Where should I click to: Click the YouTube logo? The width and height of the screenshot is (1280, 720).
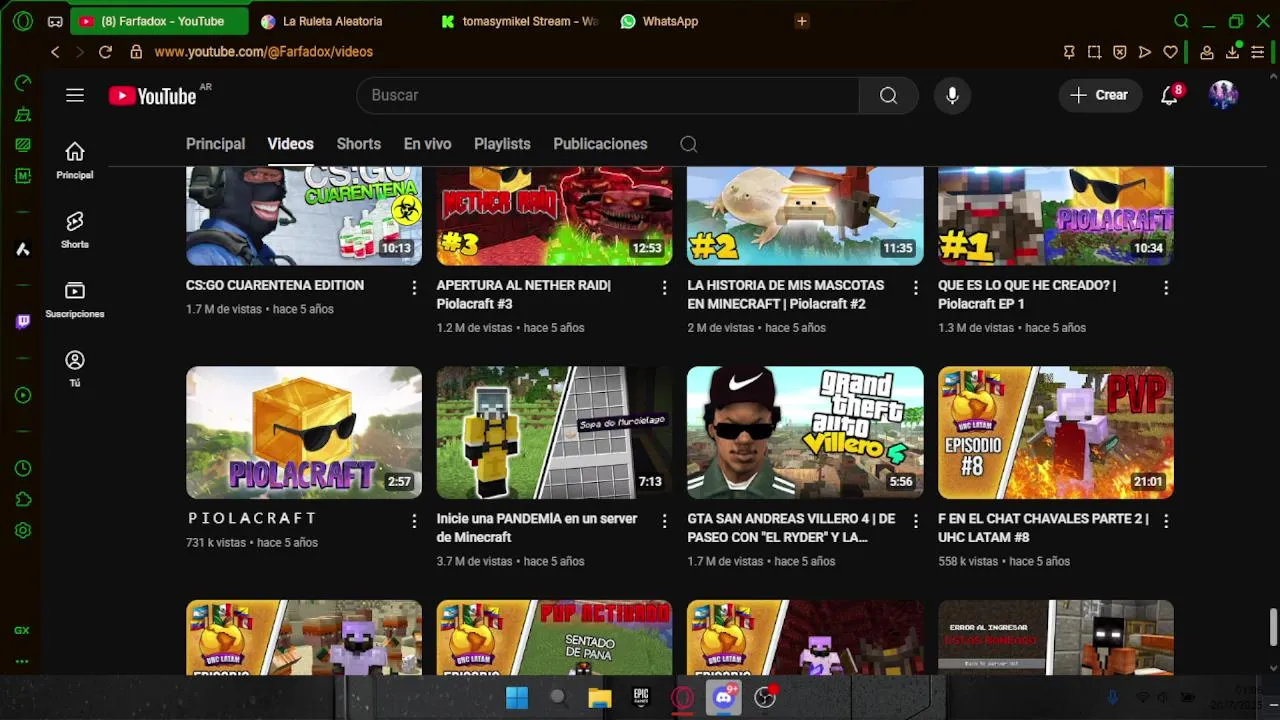[x=153, y=96]
